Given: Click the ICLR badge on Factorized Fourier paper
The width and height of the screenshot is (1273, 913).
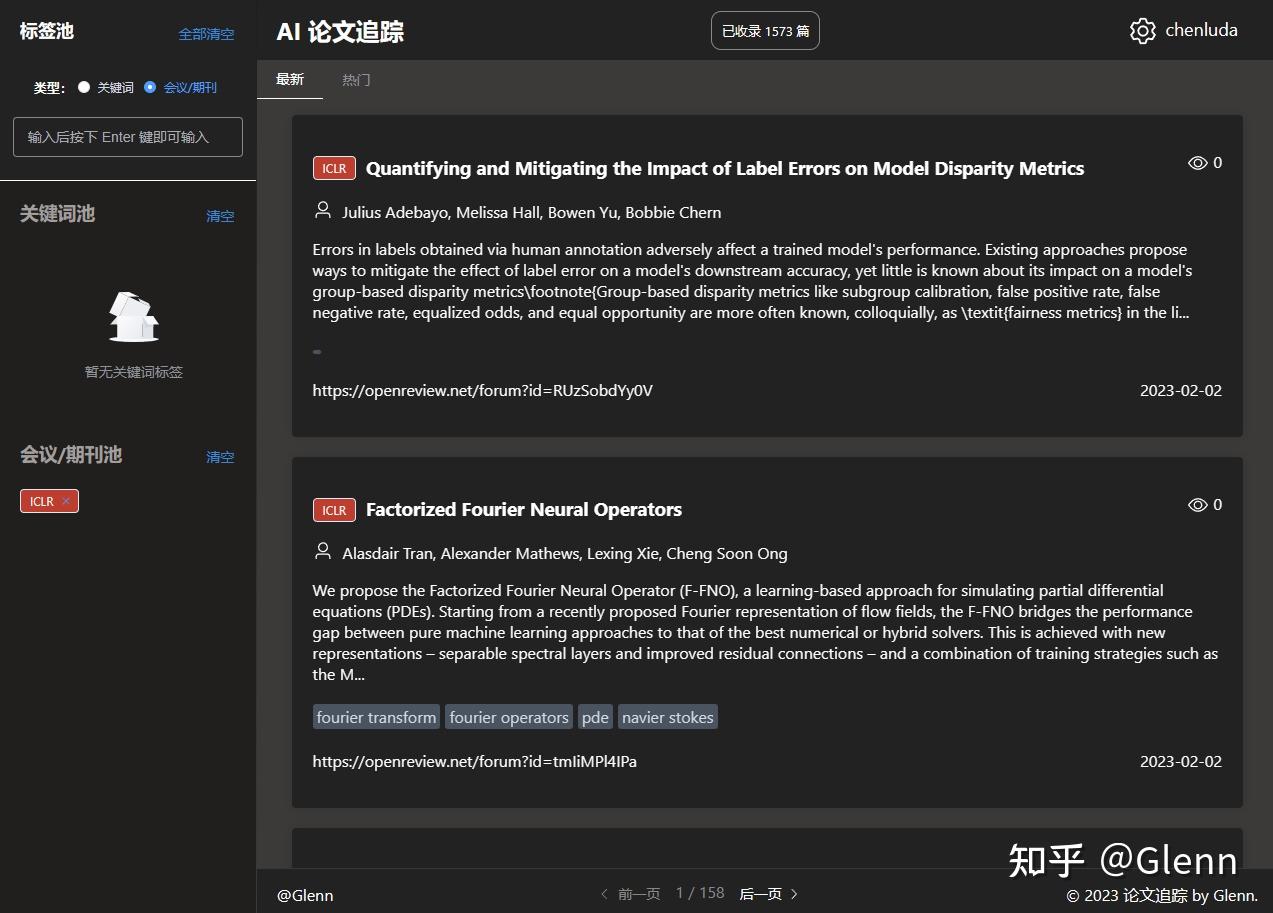Looking at the screenshot, I should coord(334,509).
